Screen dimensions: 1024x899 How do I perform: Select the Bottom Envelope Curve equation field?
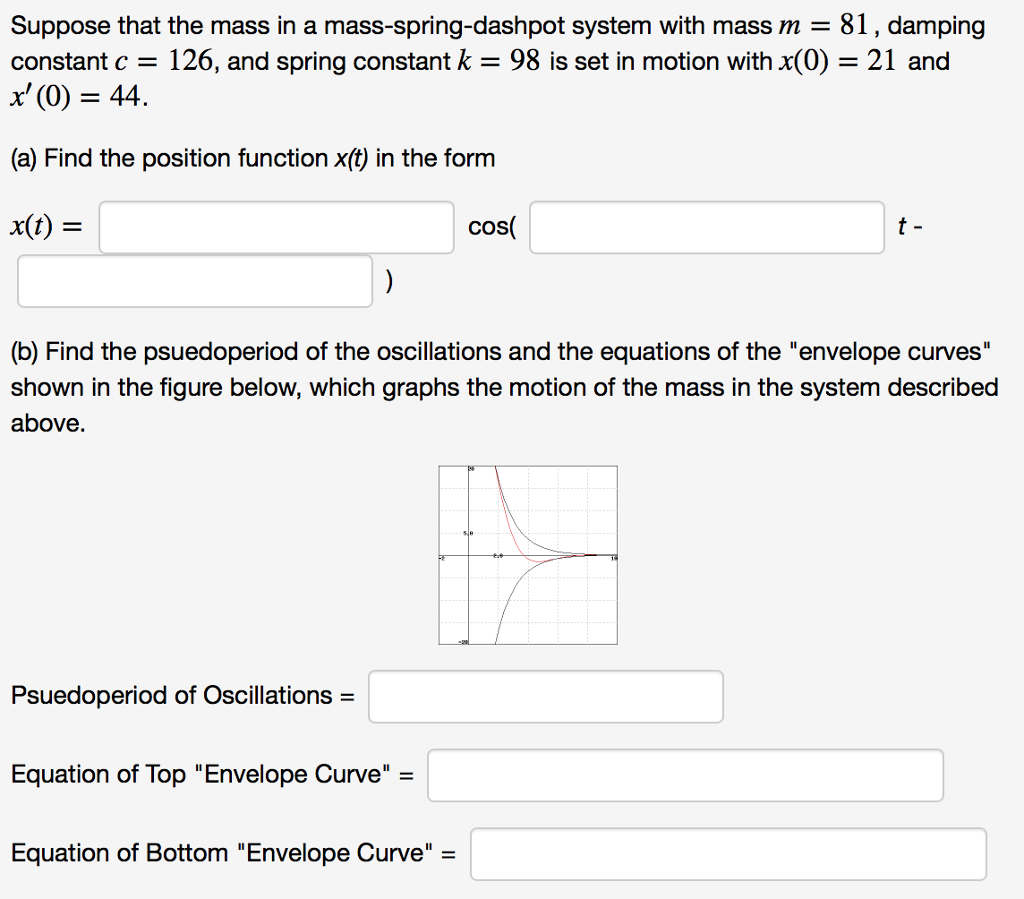(x=728, y=854)
